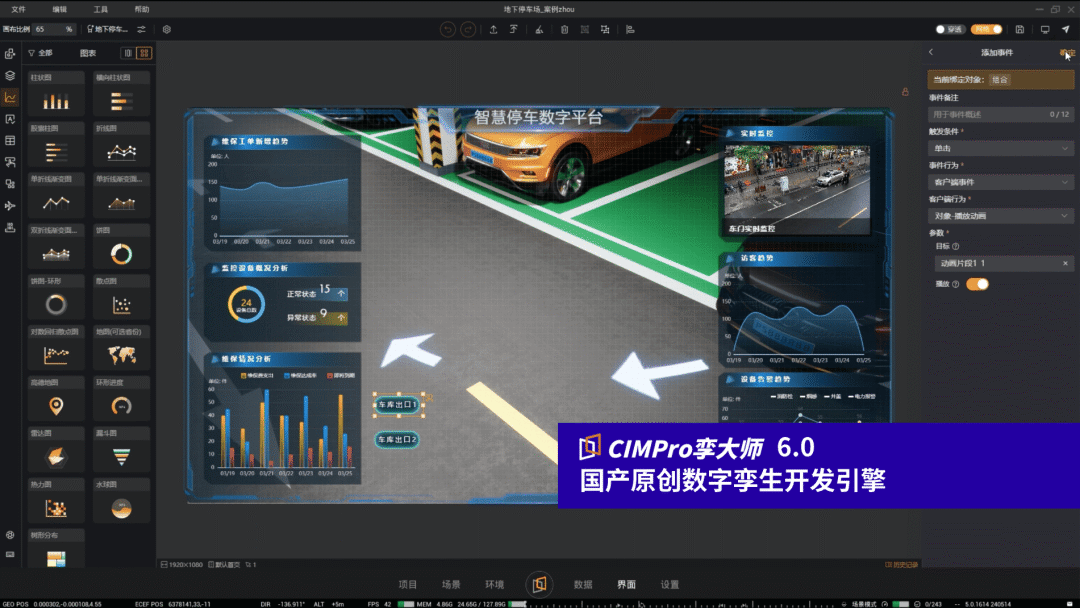Select the 车库出口1 button on canvas
Image resolution: width=1080 pixels, height=608 pixels.
[398, 404]
